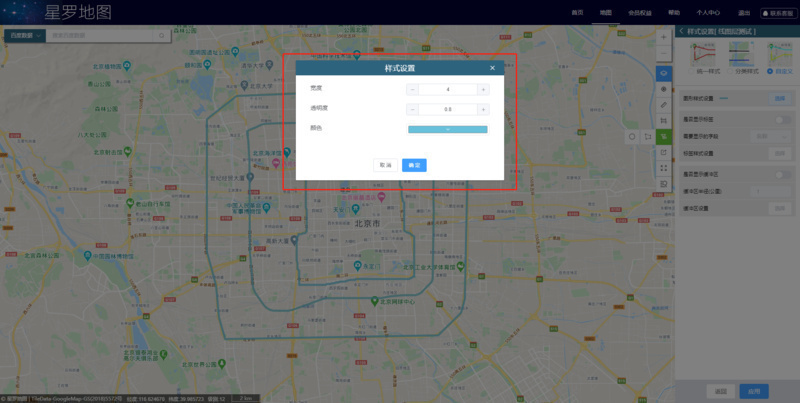Click 选择 beside 标签样式设置
The height and width of the screenshot is (403, 800).
coord(780,154)
